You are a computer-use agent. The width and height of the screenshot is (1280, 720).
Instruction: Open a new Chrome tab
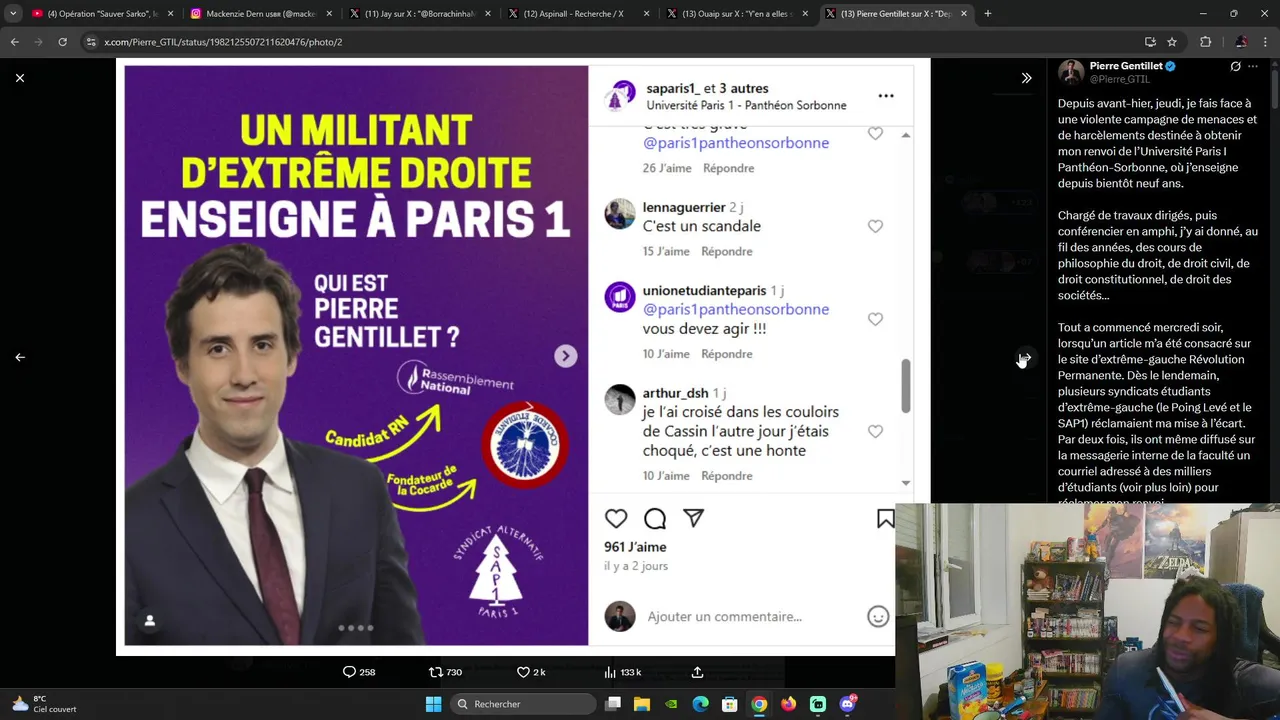[988, 14]
